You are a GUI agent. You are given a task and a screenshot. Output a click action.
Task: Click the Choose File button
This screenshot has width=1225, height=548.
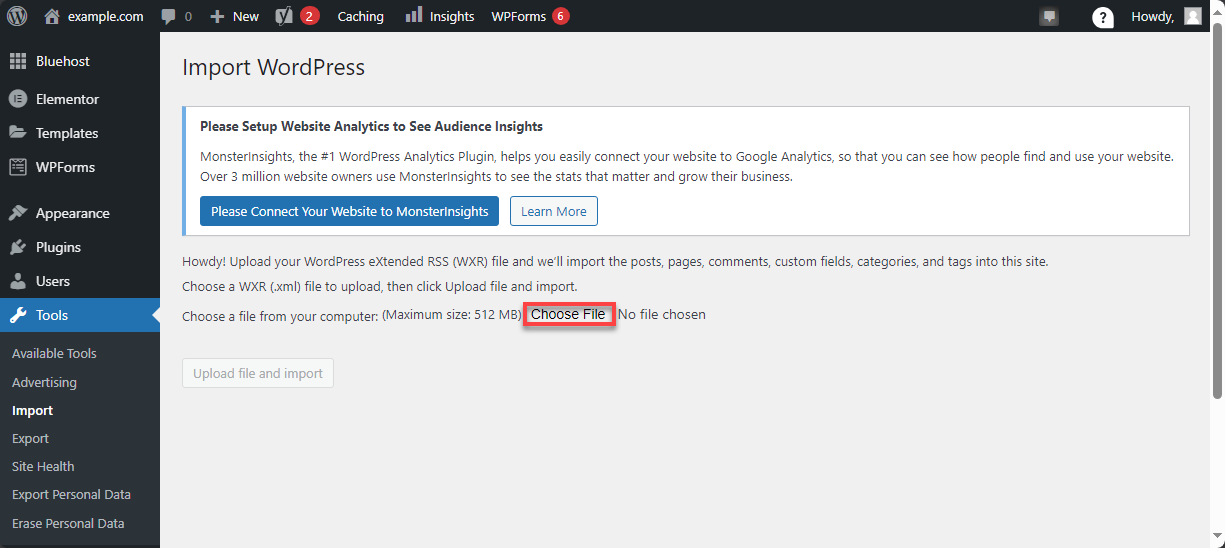click(x=568, y=314)
